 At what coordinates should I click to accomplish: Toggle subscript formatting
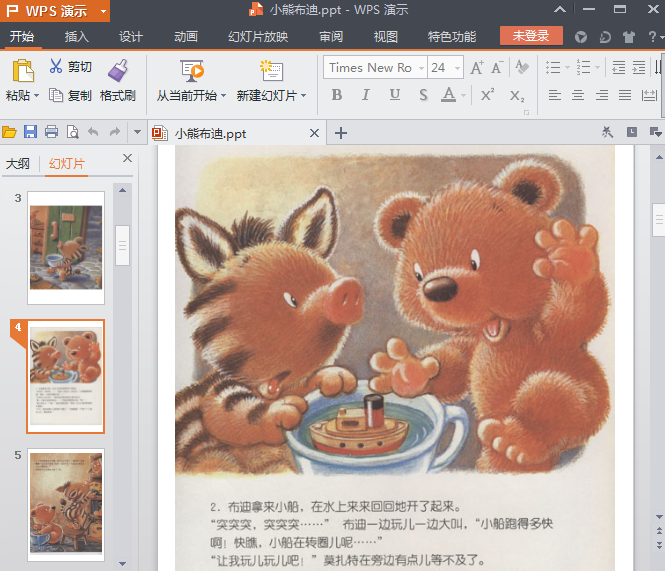(517, 95)
